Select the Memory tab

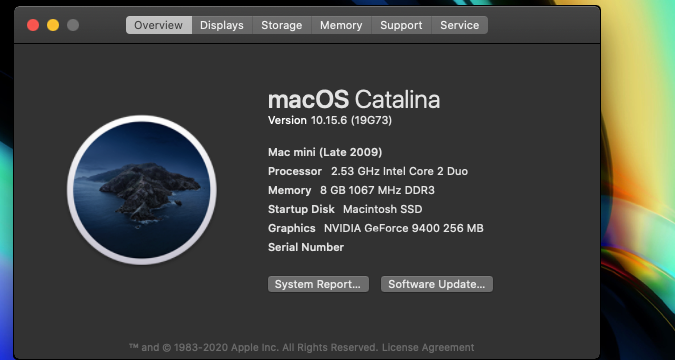click(341, 25)
